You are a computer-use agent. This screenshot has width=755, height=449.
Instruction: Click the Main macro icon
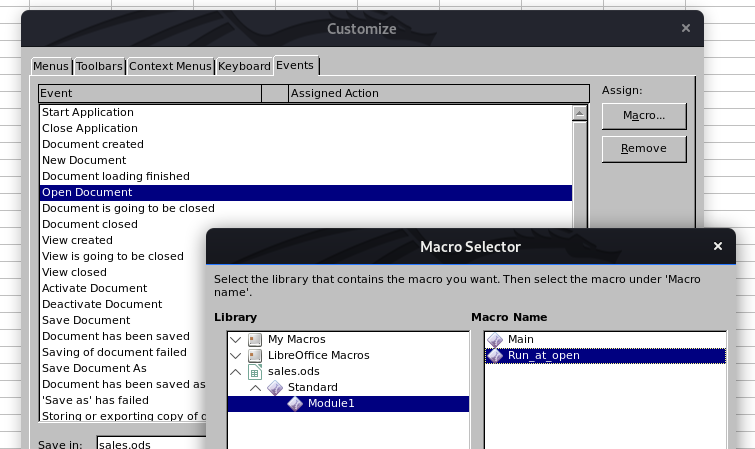495,340
